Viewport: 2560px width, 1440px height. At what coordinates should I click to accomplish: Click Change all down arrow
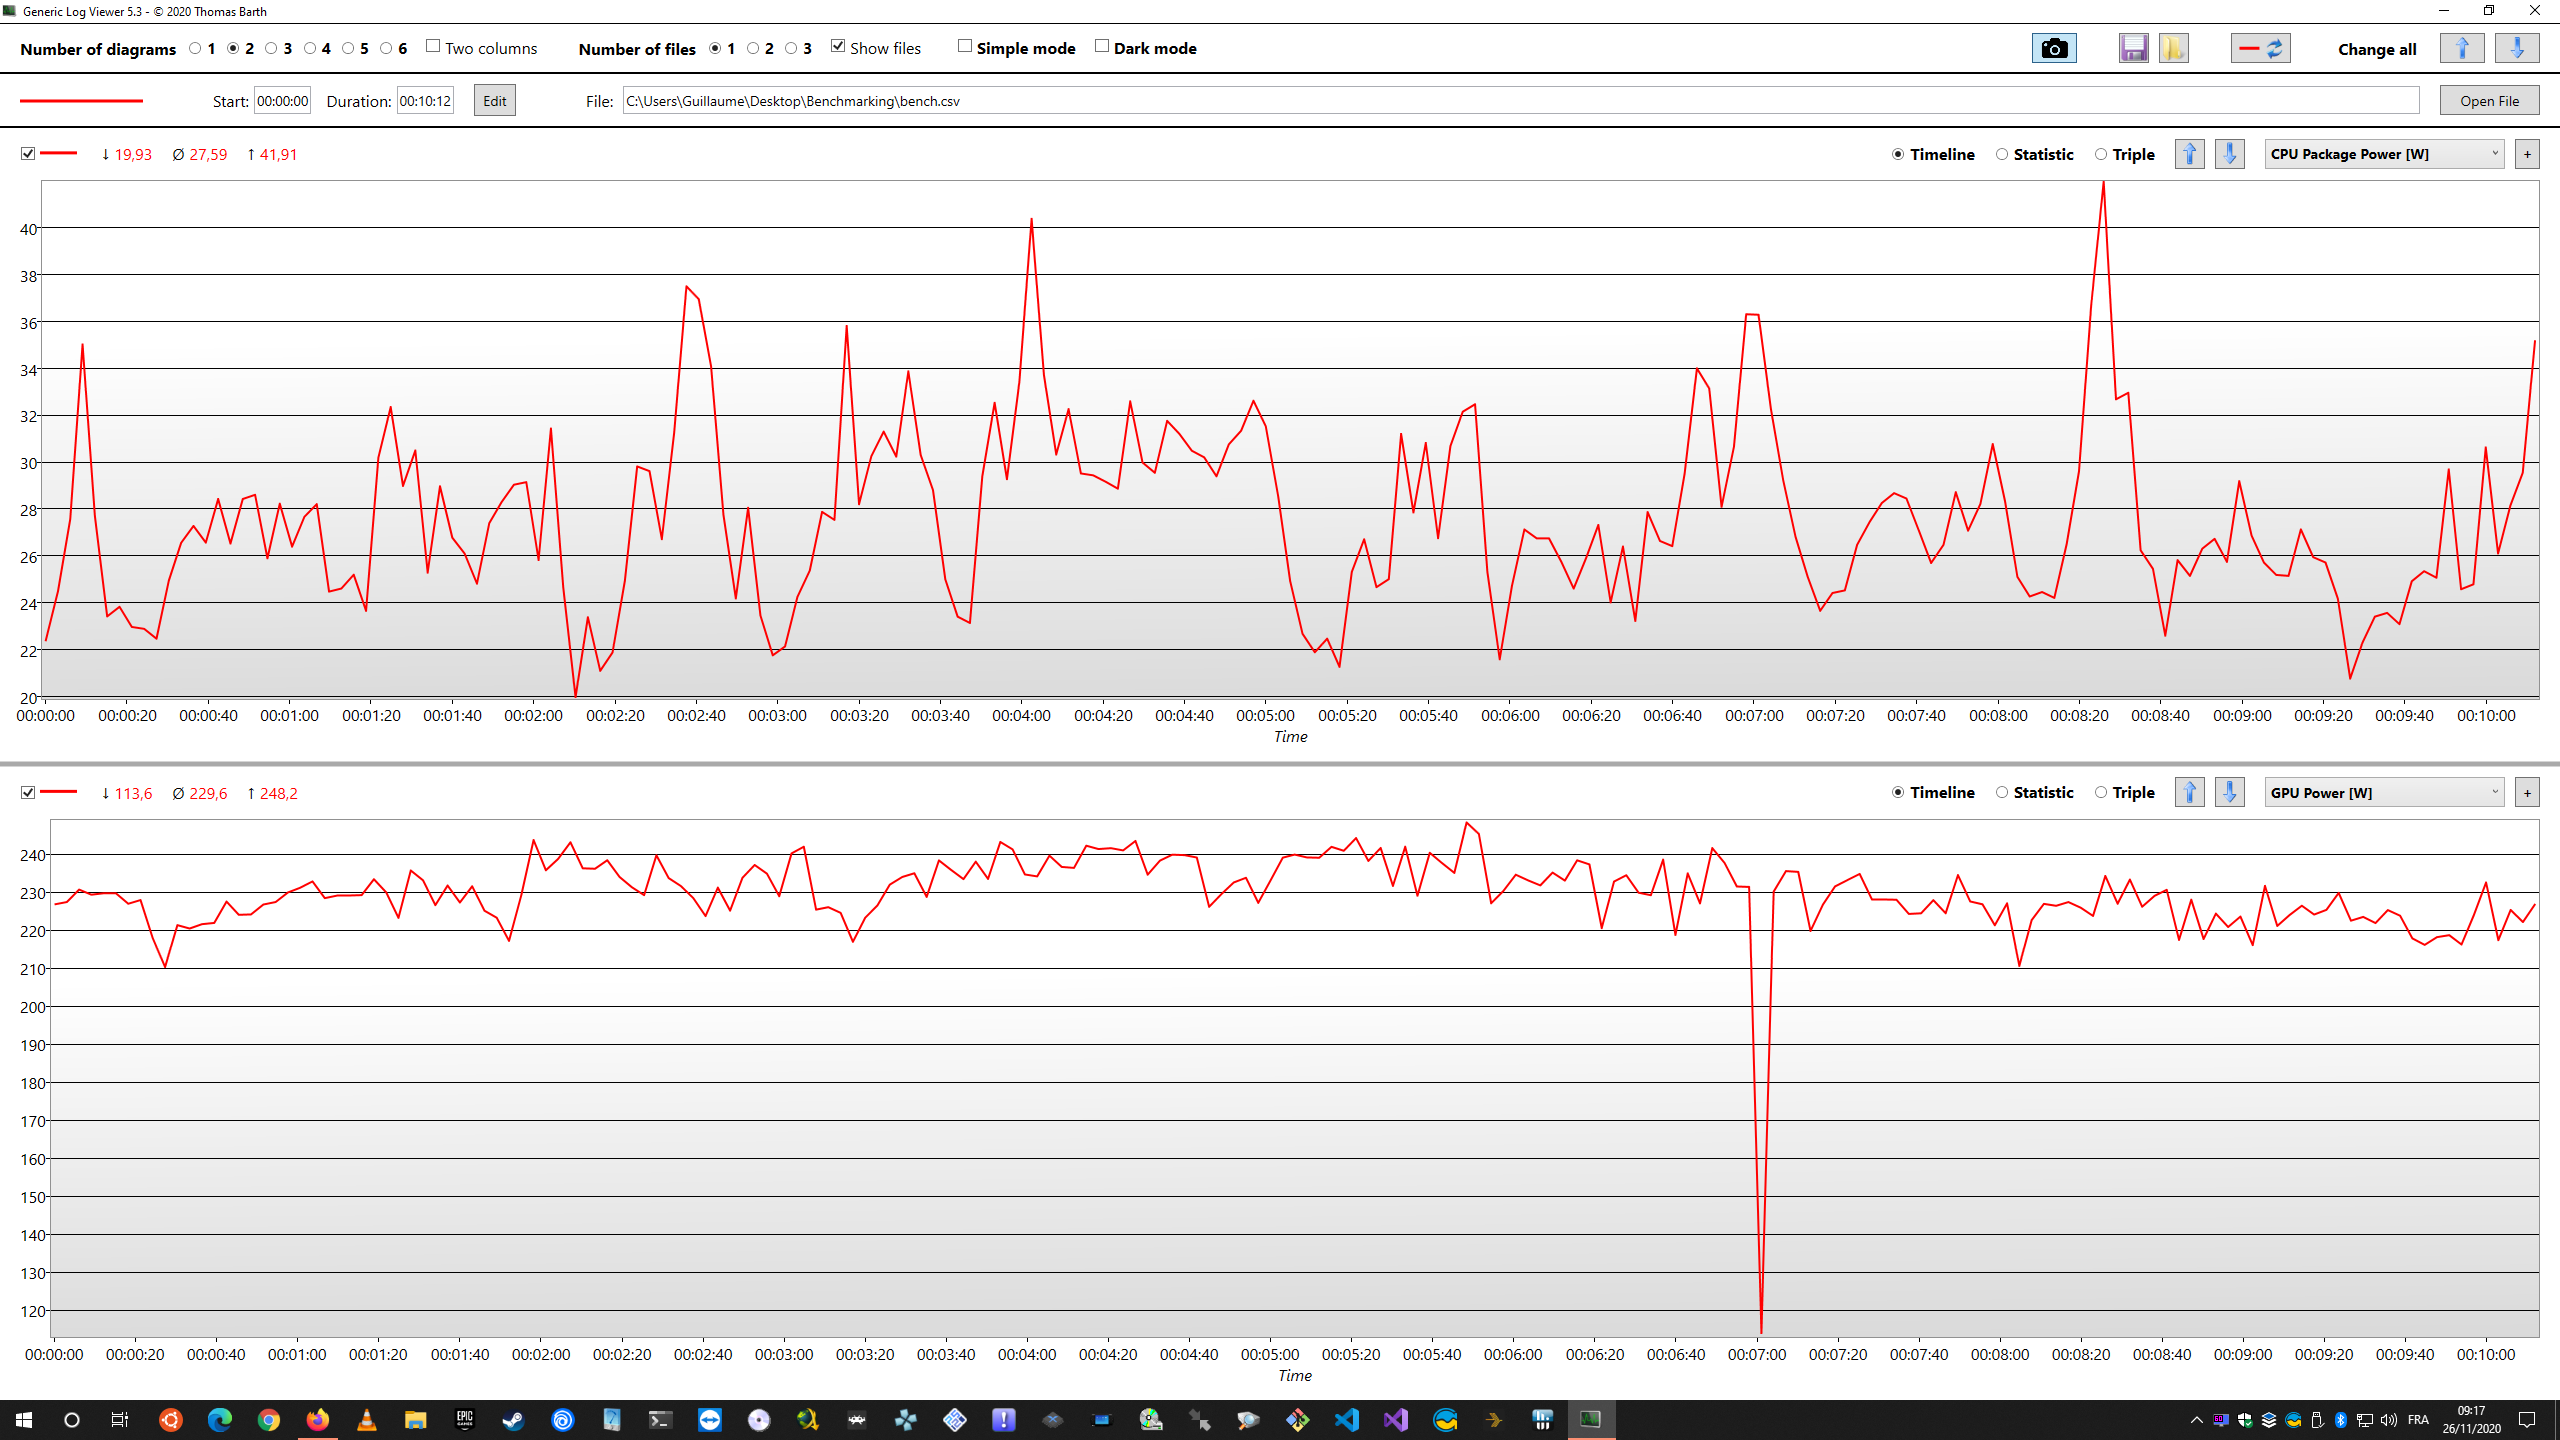tap(2517, 48)
